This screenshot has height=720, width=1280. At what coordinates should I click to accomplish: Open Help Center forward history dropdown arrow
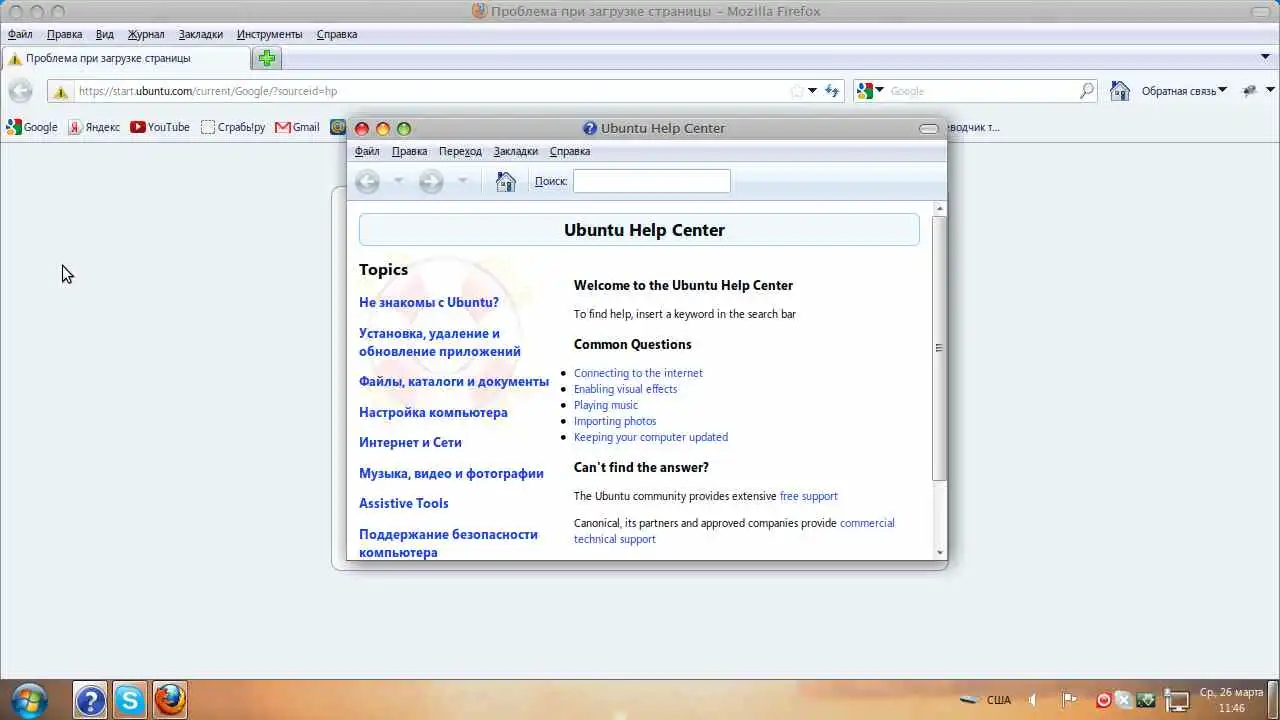(x=462, y=181)
